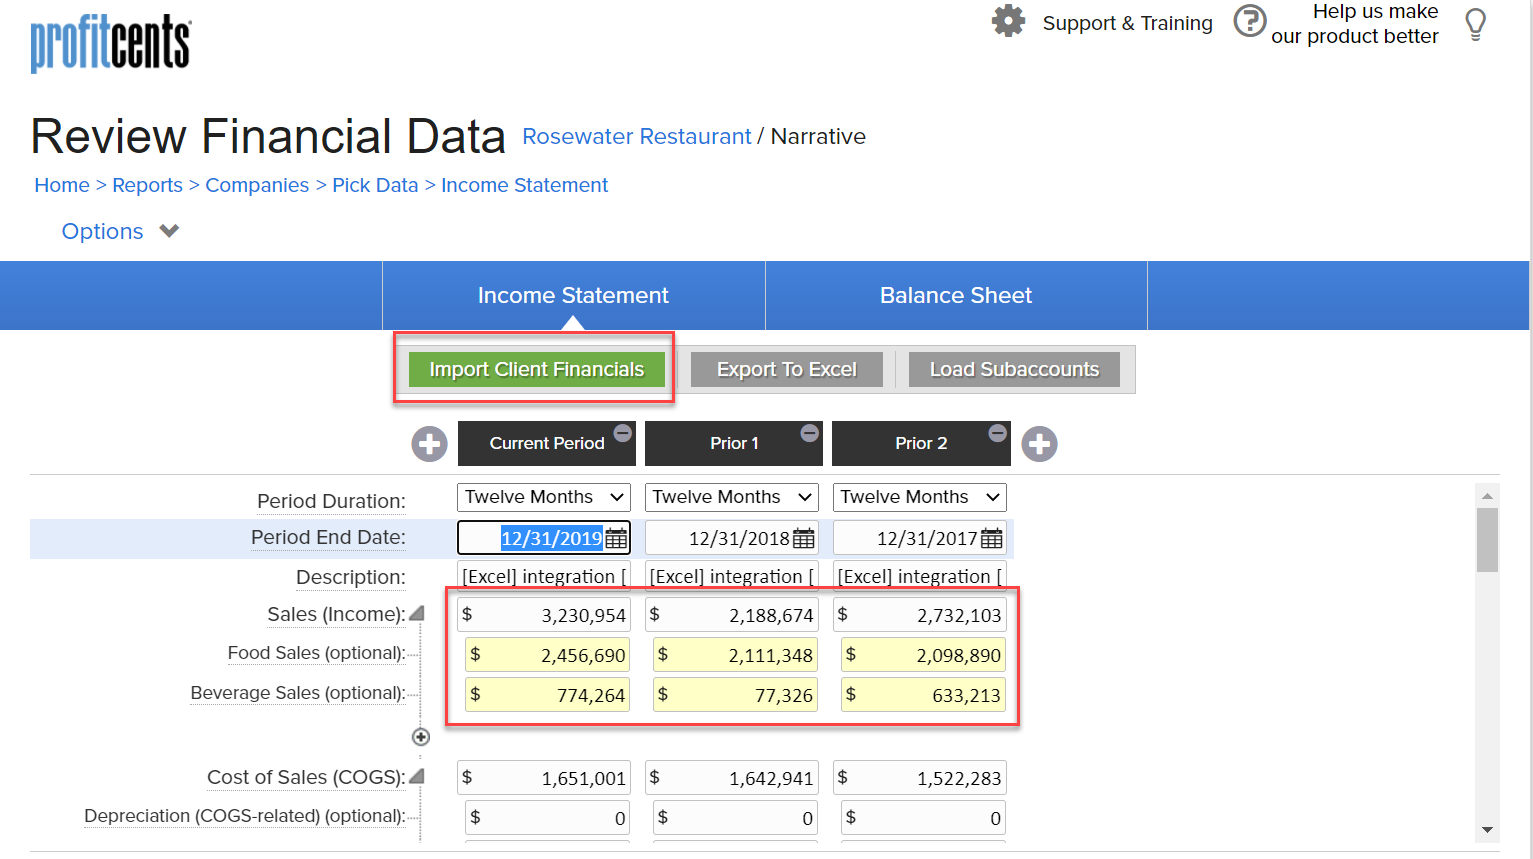The height and width of the screenshot is (859, 1533).
Task: Open Support & Training link
Action: tap(1127, 23)
